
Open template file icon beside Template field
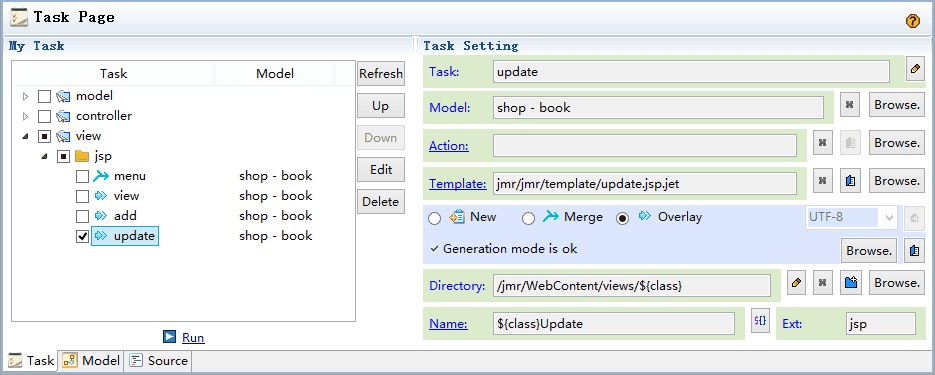pos(851,181)
